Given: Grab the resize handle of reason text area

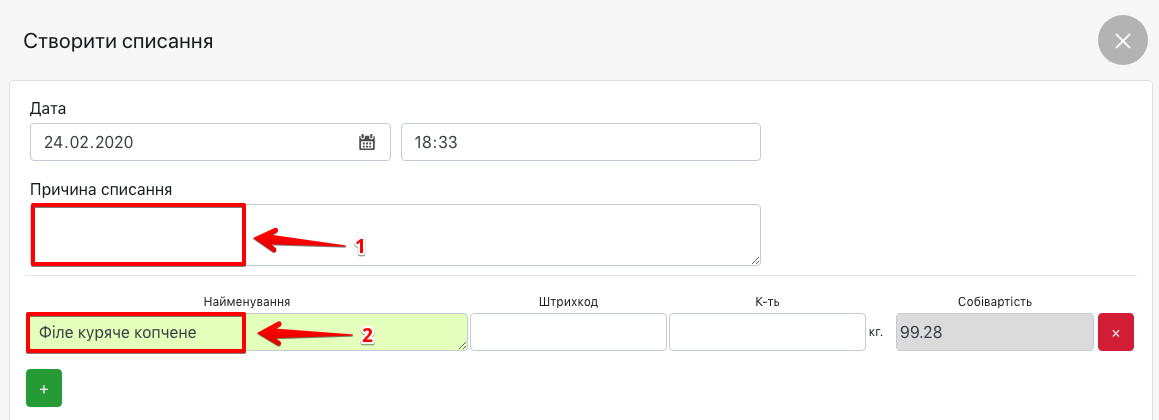Looking at the screenshot, I should 754,259.
